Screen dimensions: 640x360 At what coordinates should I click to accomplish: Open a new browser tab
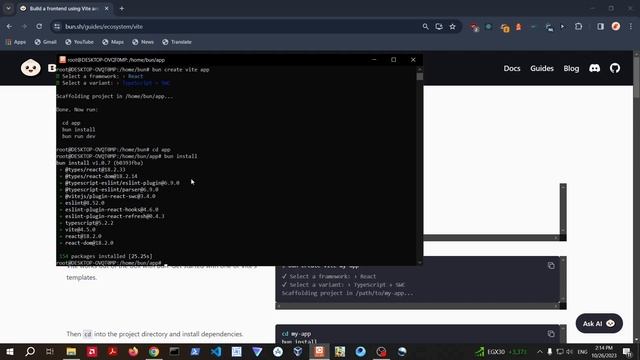[x=122, y=9]
